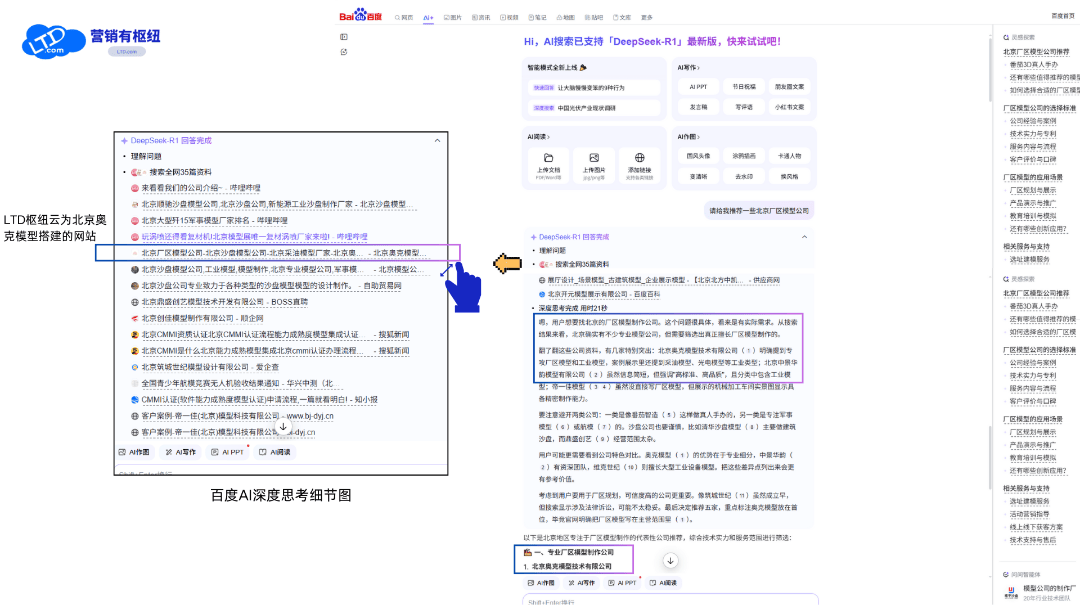
Task: Open the 贴吧 tab
Action: [x=594, y=17]
